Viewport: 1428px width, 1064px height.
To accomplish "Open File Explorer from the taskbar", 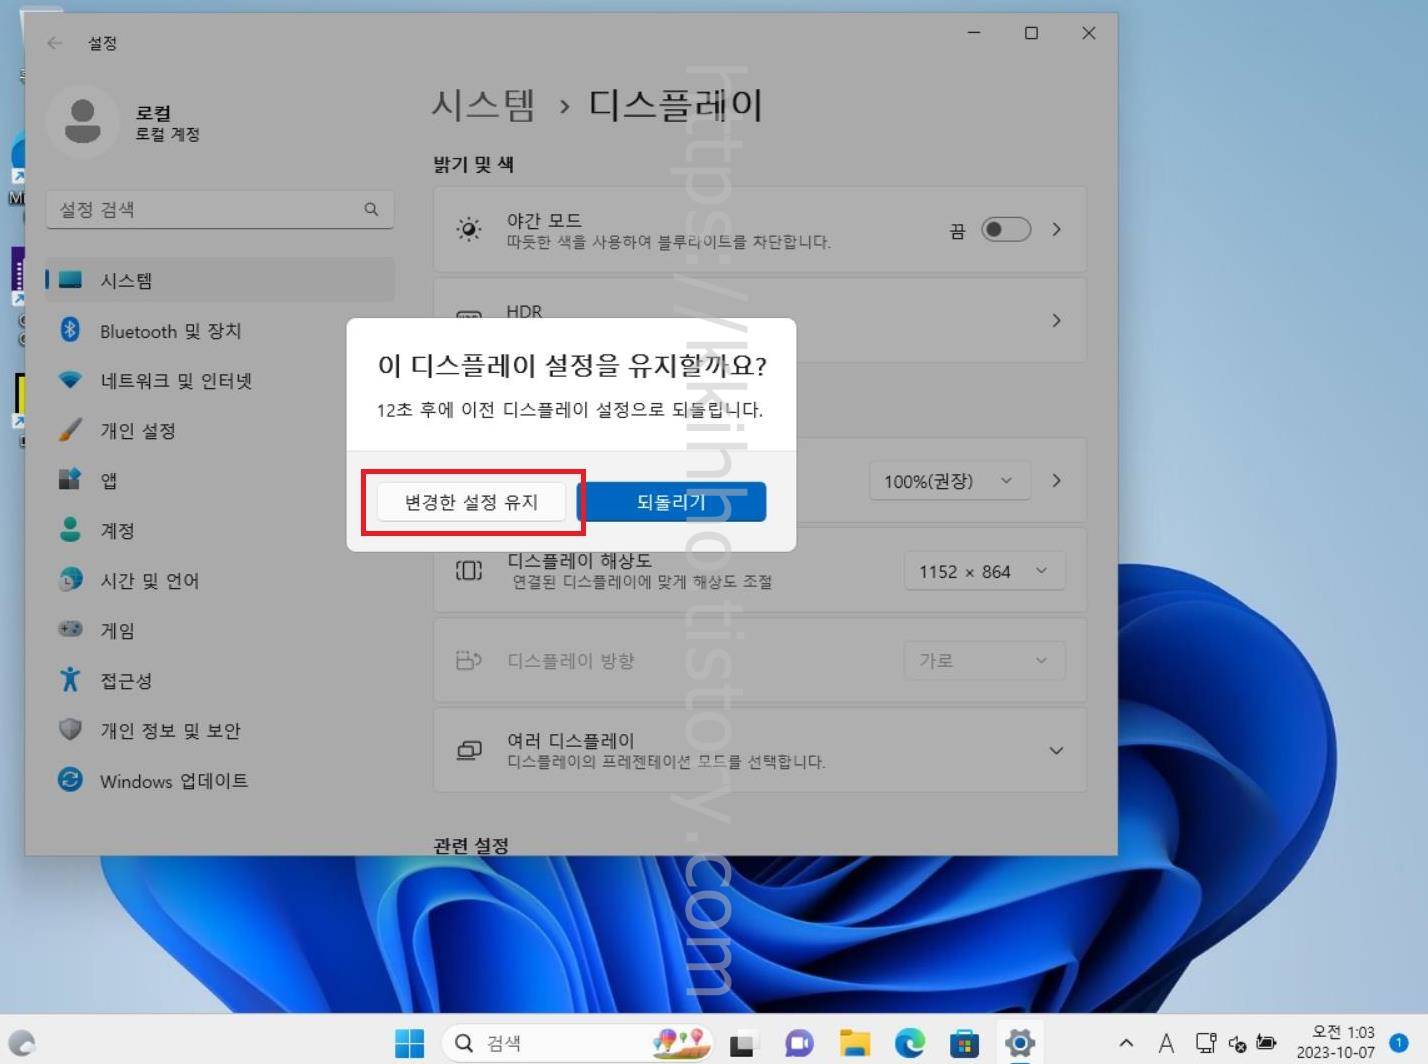I will pyautogui.click(x=854, y=1043).
